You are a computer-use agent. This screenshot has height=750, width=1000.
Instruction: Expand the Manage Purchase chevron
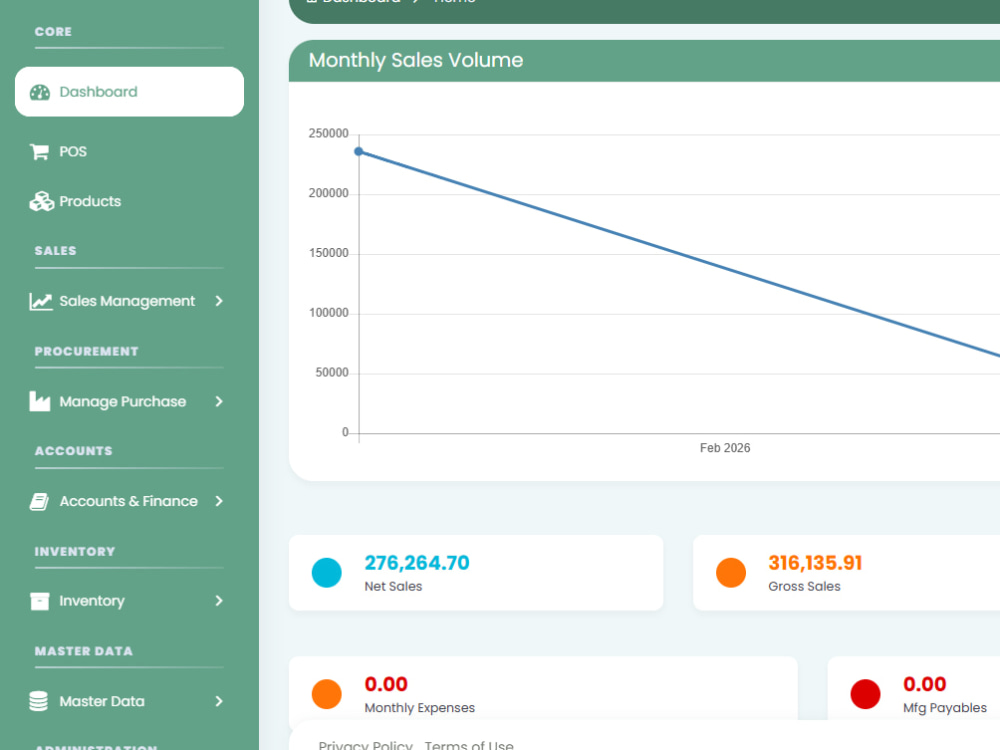(x=219, y=402)
